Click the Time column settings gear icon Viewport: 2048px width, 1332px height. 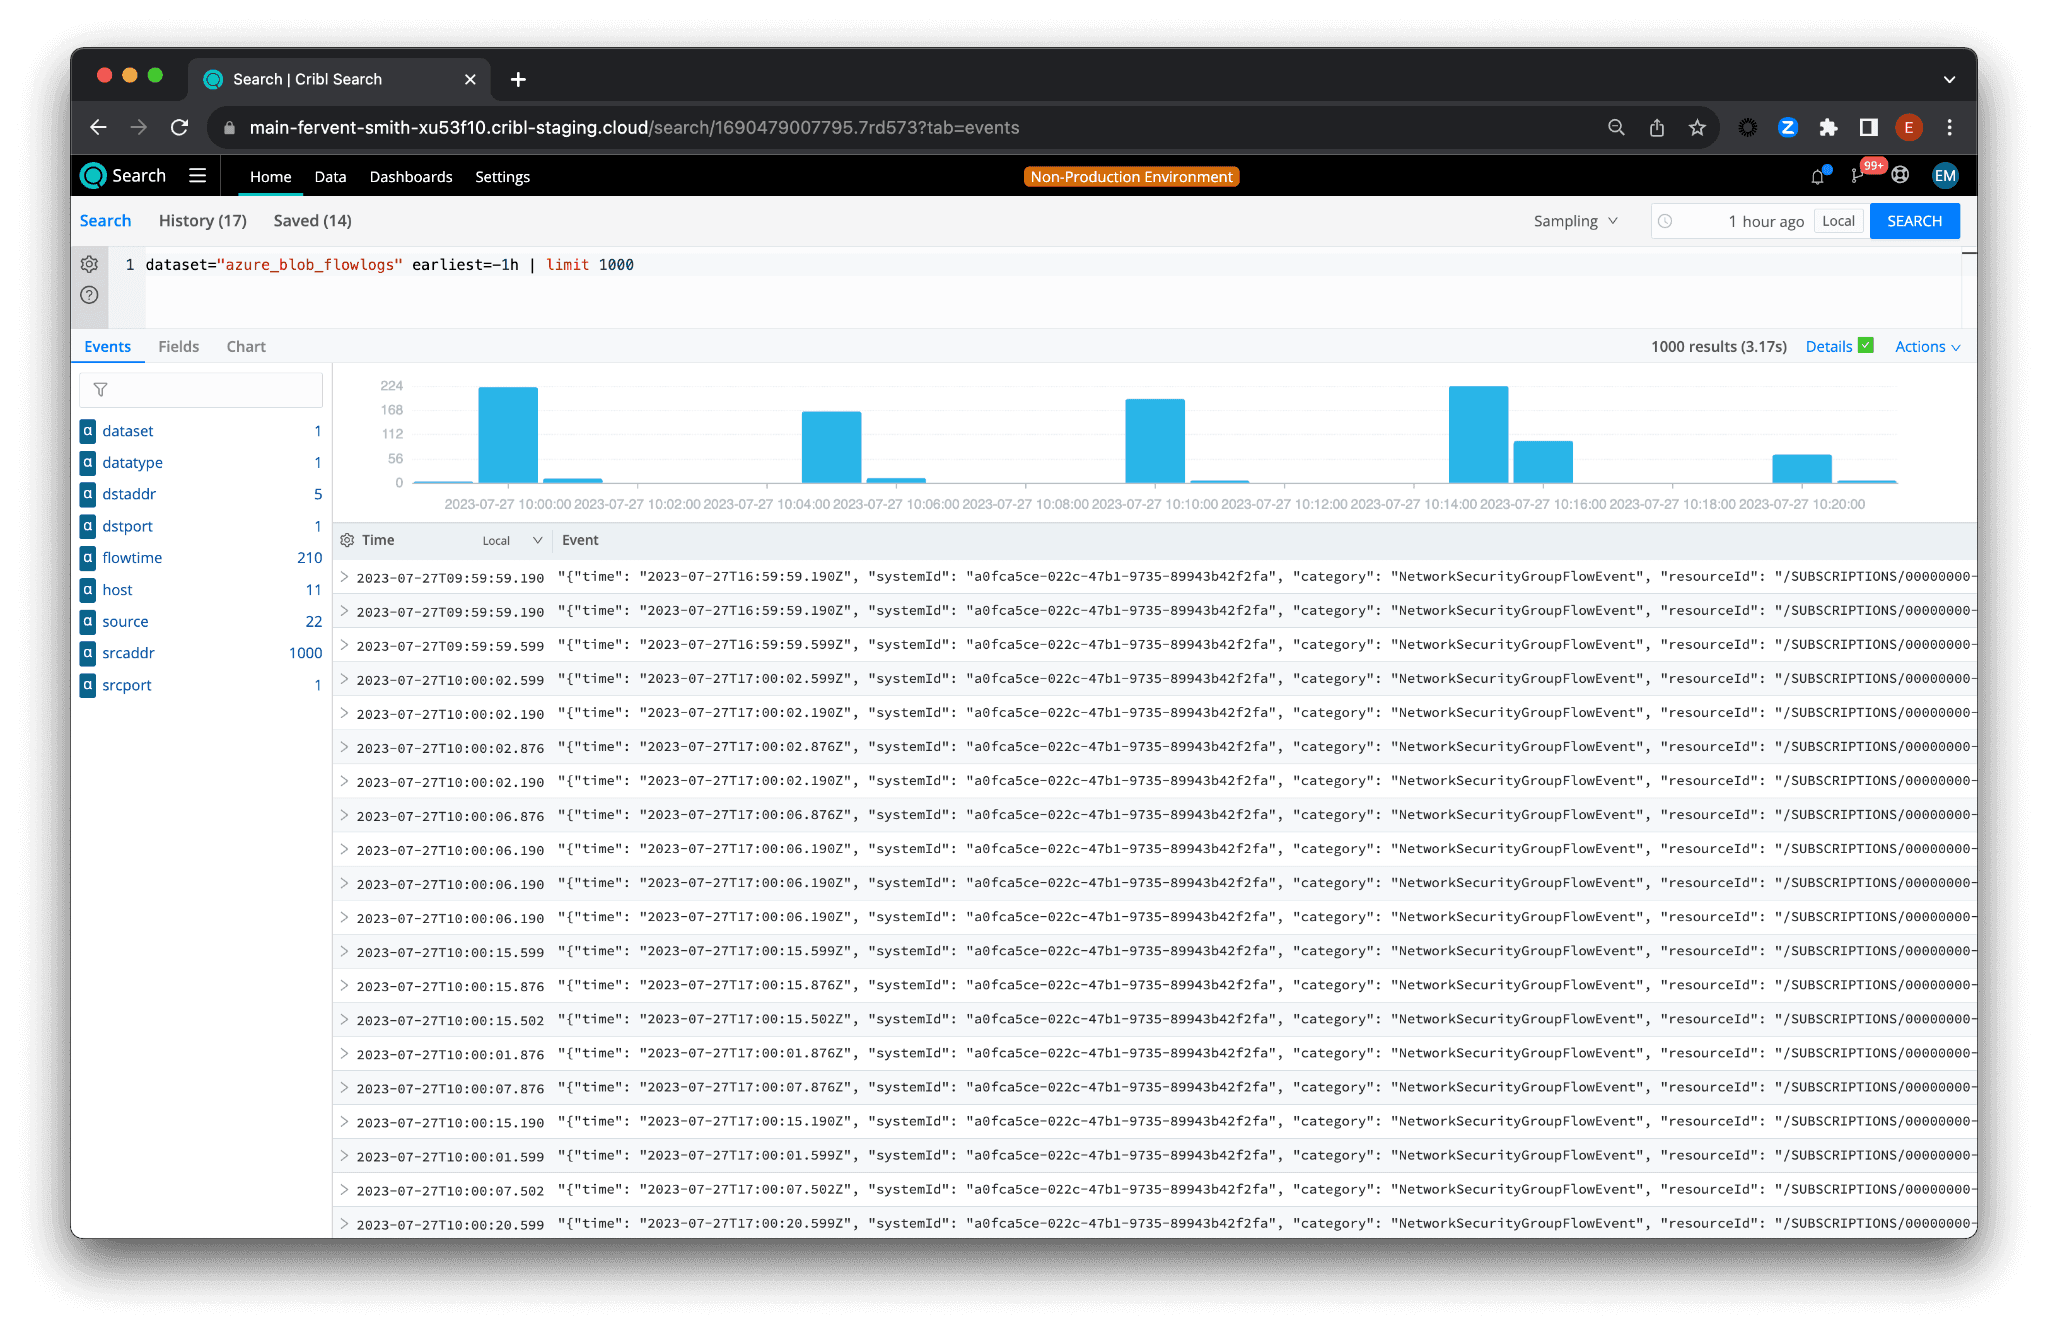[347, 540]
